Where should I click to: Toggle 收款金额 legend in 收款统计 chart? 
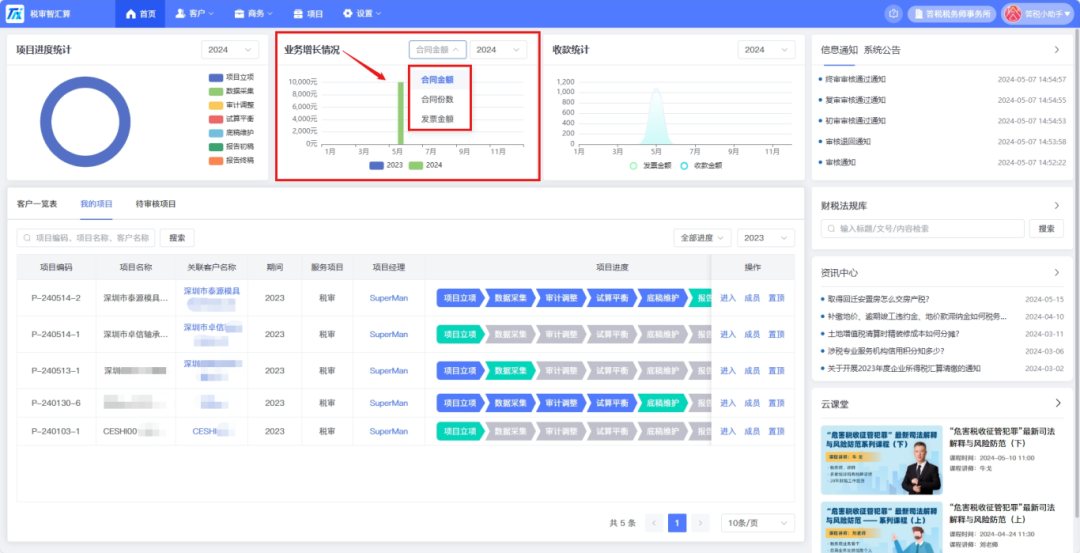(701, 166)
